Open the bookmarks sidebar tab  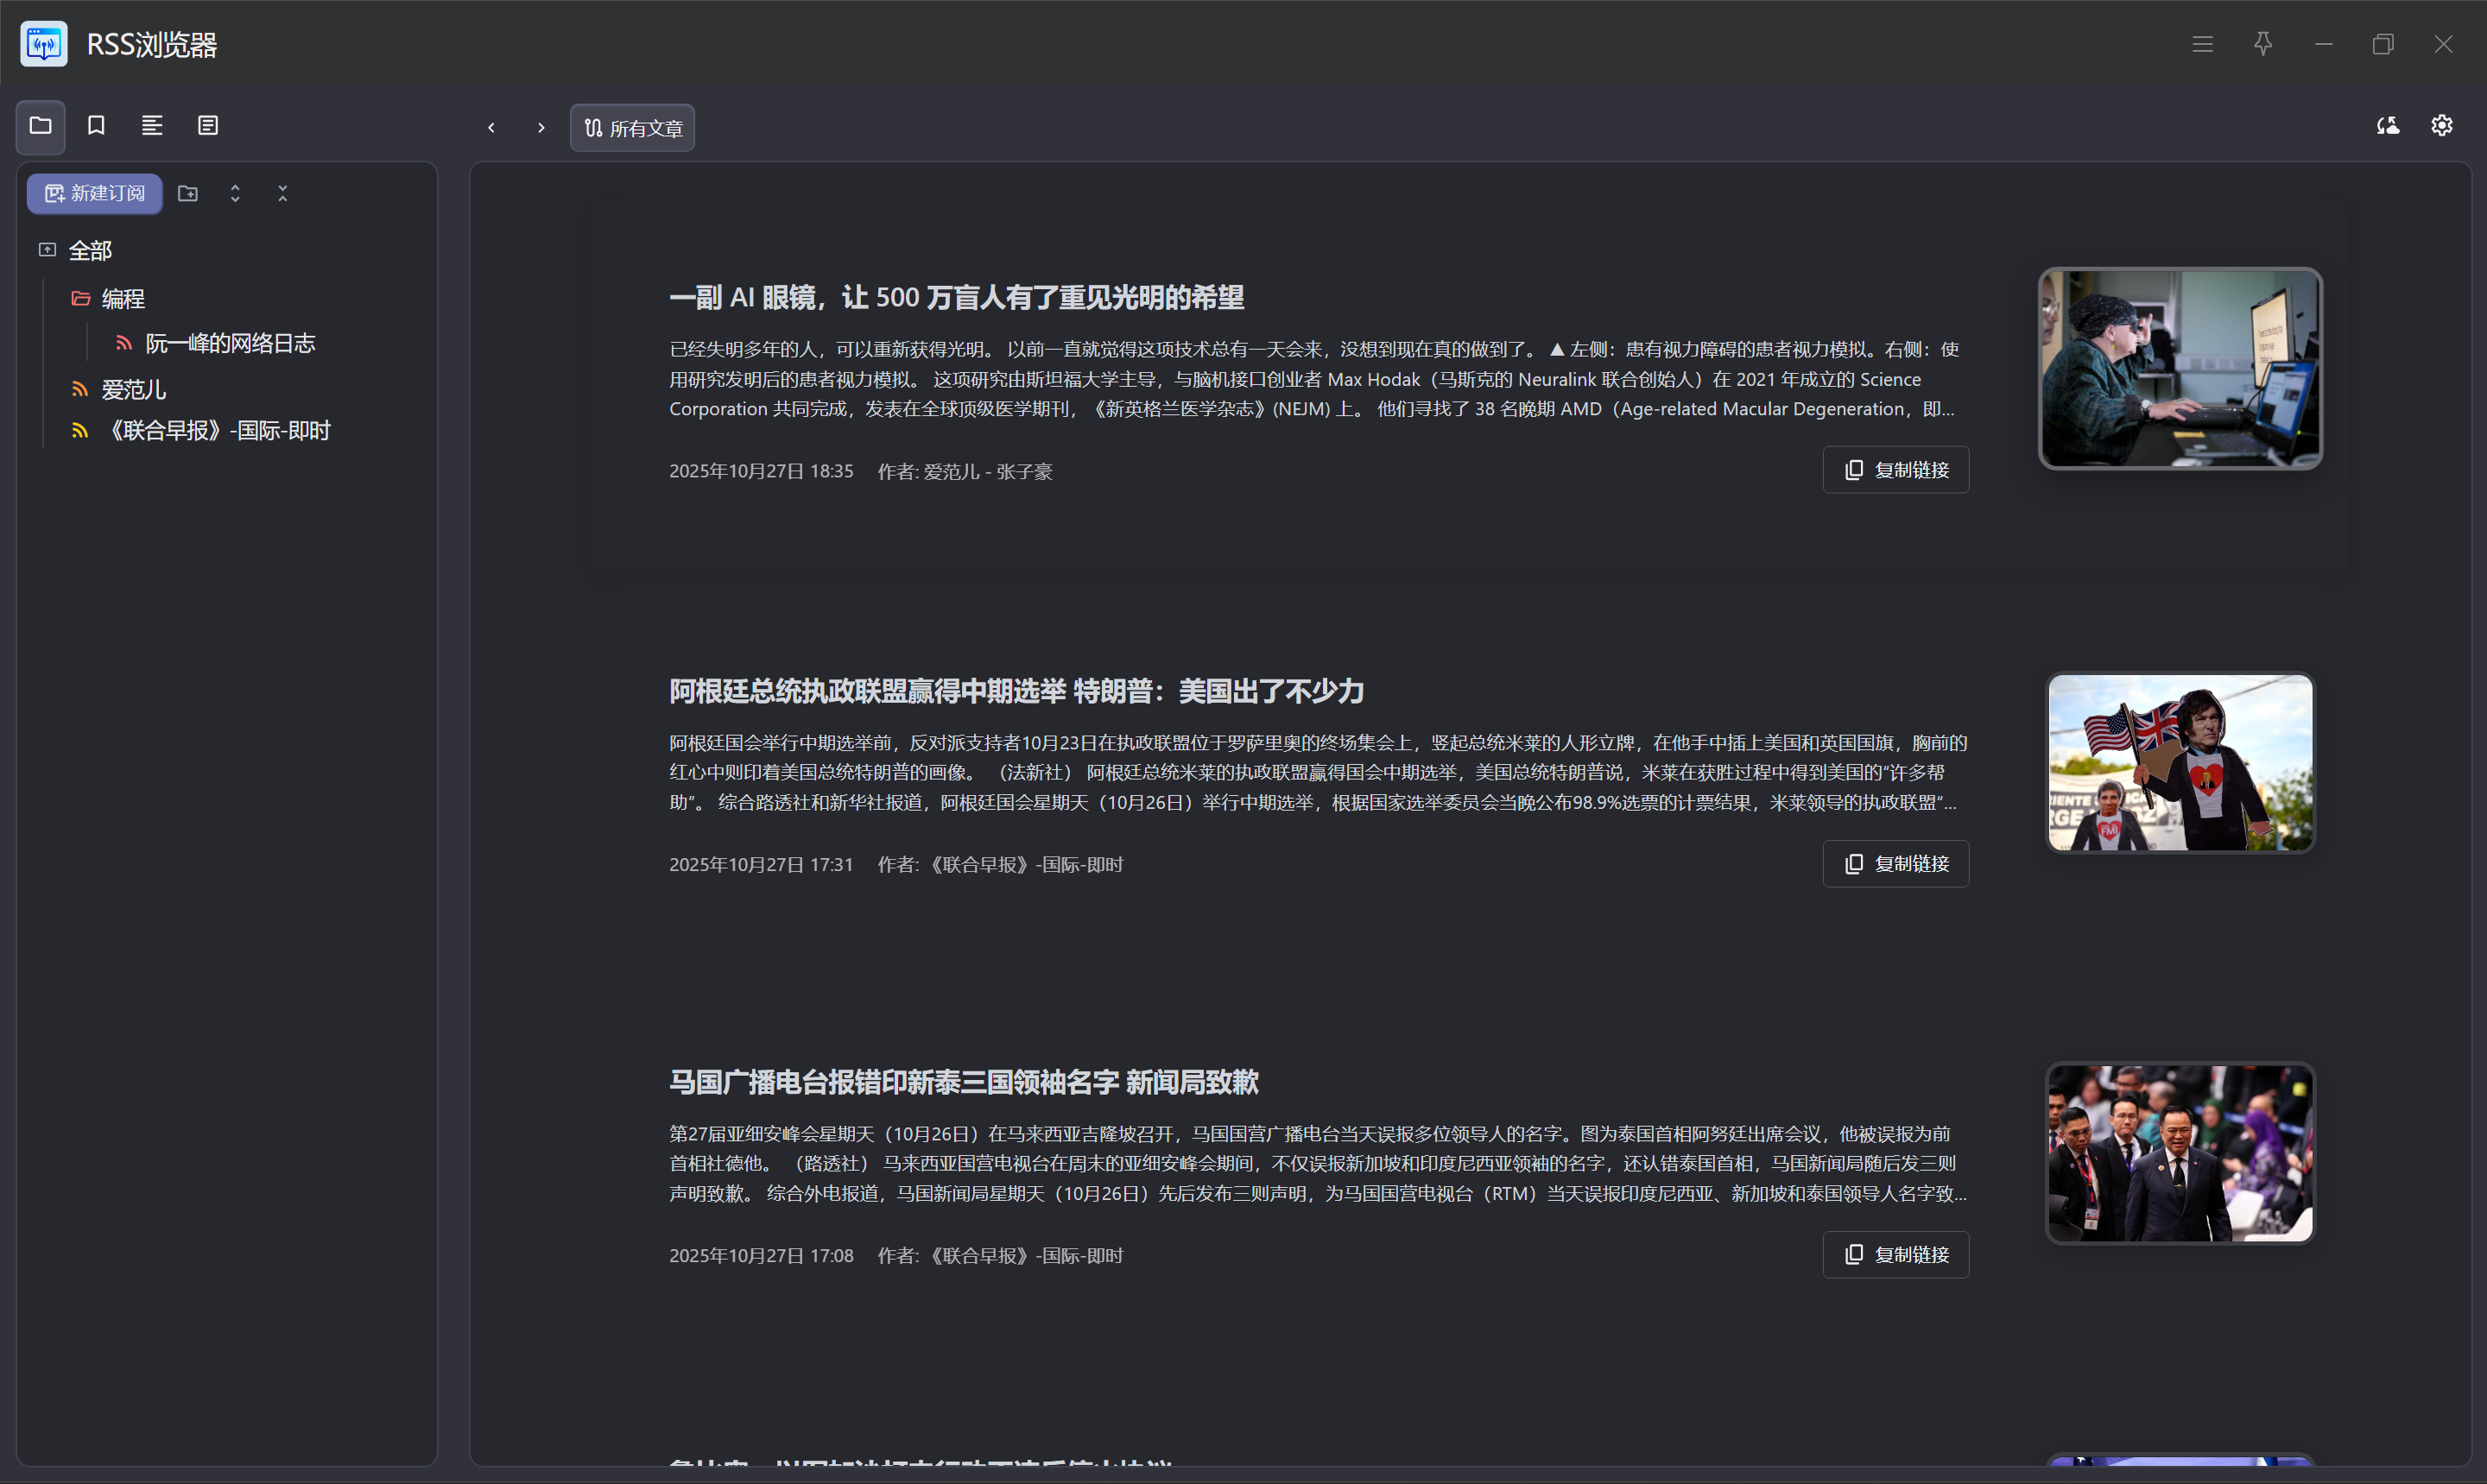pyautogui.click(x=96, y=126)
